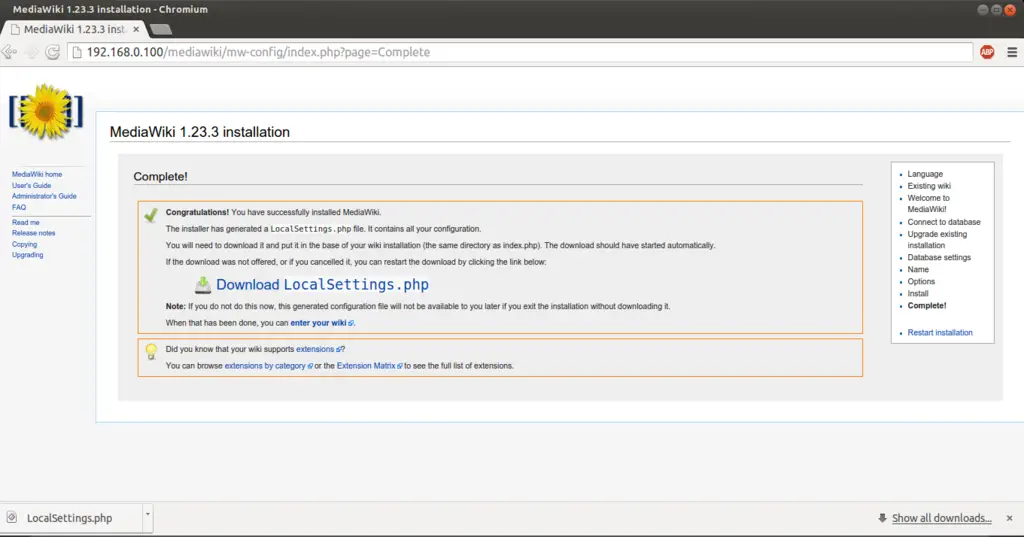The image size is (1024, 537).
Task: Click the enter your wiki link
Action: point(319,323)
